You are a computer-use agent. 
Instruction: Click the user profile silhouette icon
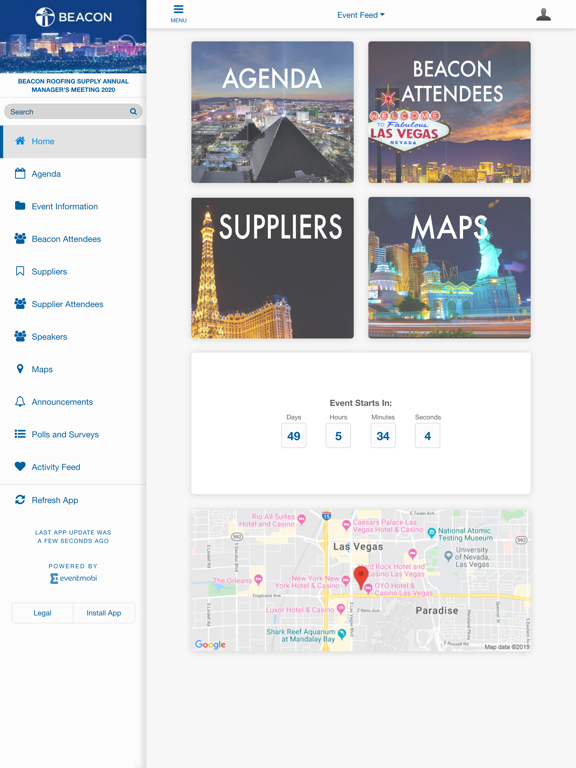pos(543,15)
